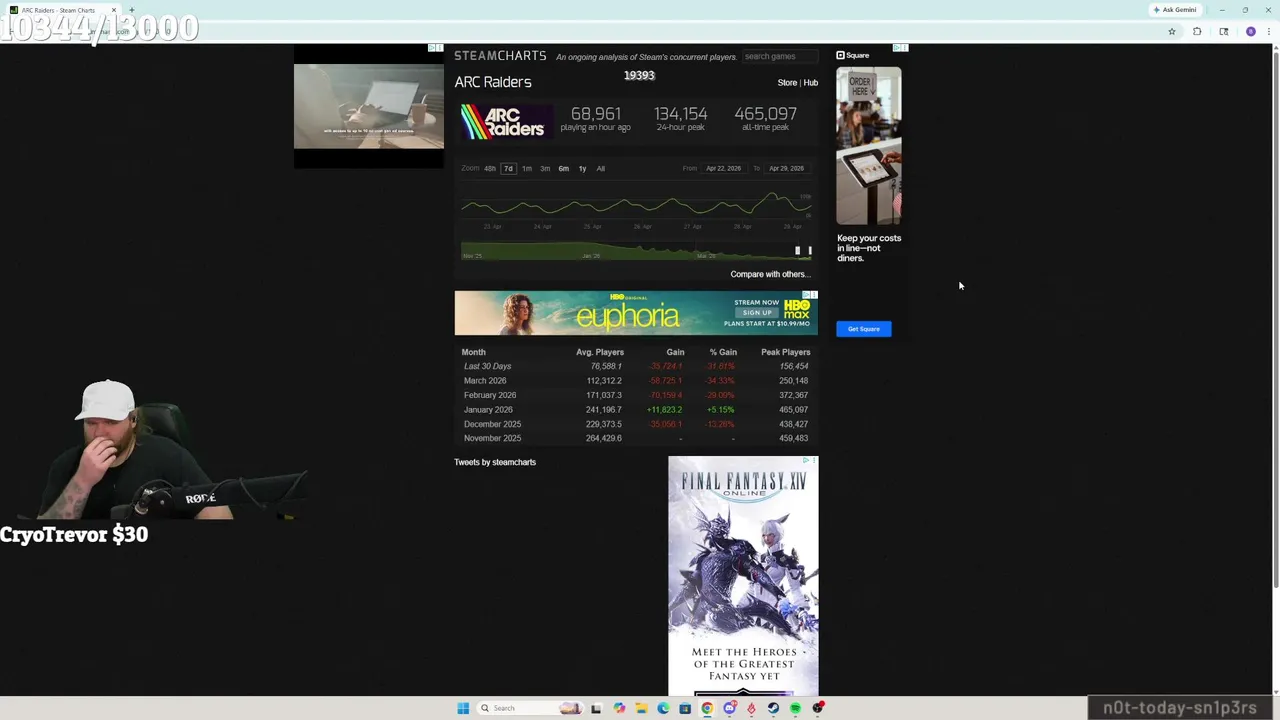Grab the left navigator range handle

pos(798,251)
